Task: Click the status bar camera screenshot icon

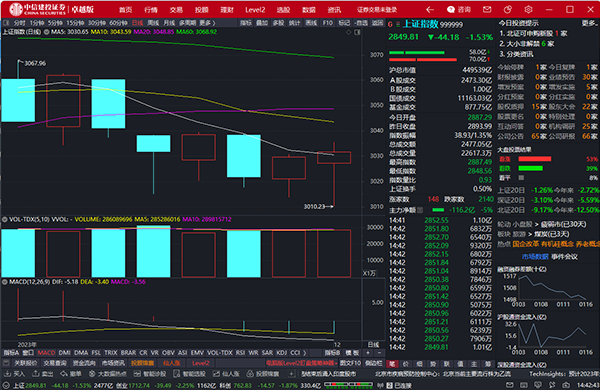Action: point(566,385)
